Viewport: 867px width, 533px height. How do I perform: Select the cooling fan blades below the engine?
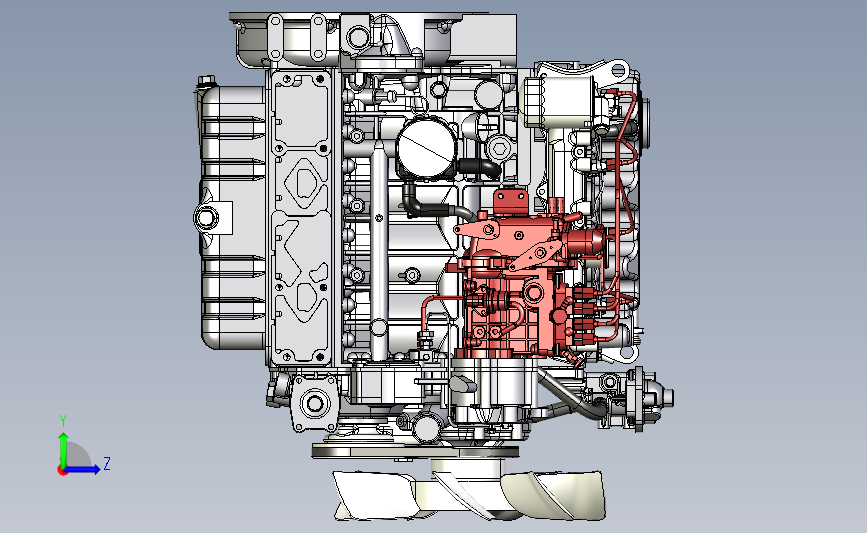469,494
